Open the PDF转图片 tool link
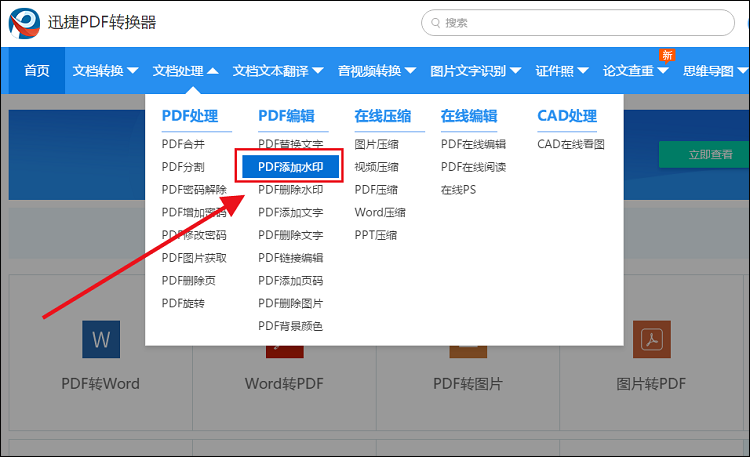750x457 pixels. coord(468,384)
